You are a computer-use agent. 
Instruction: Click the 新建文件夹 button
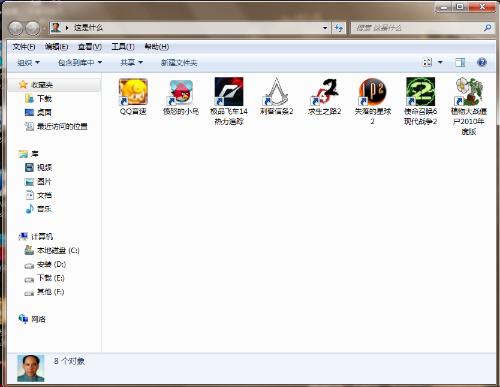pos(179,63)
